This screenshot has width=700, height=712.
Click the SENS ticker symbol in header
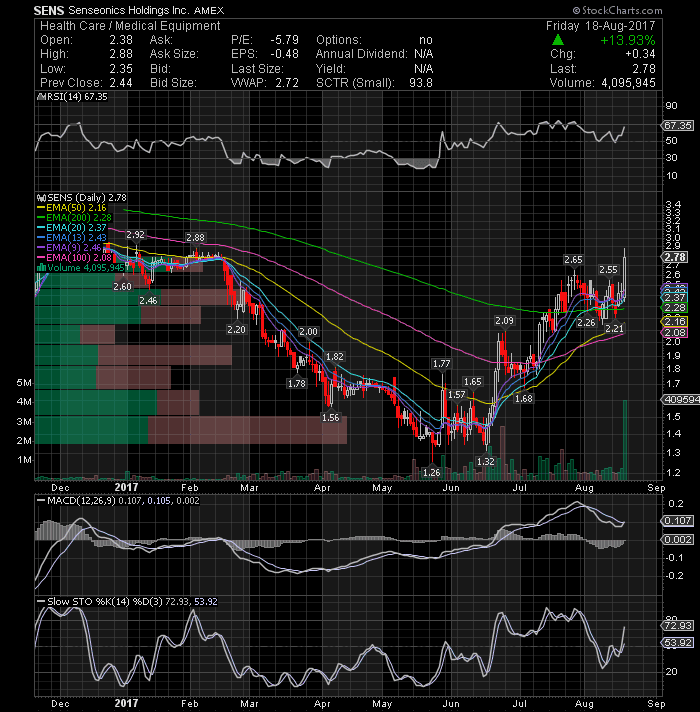(49, 10)
